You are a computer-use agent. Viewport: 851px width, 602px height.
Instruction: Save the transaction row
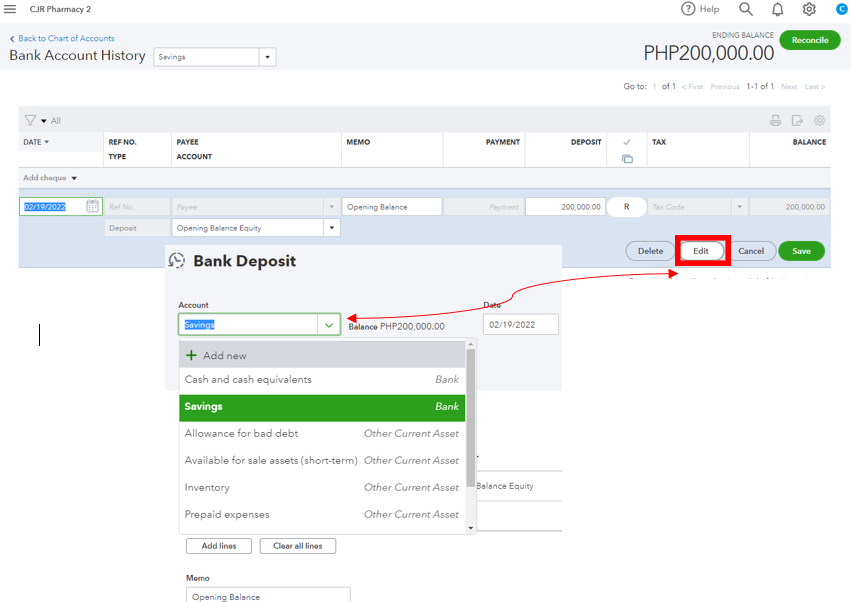click(801, 251)
